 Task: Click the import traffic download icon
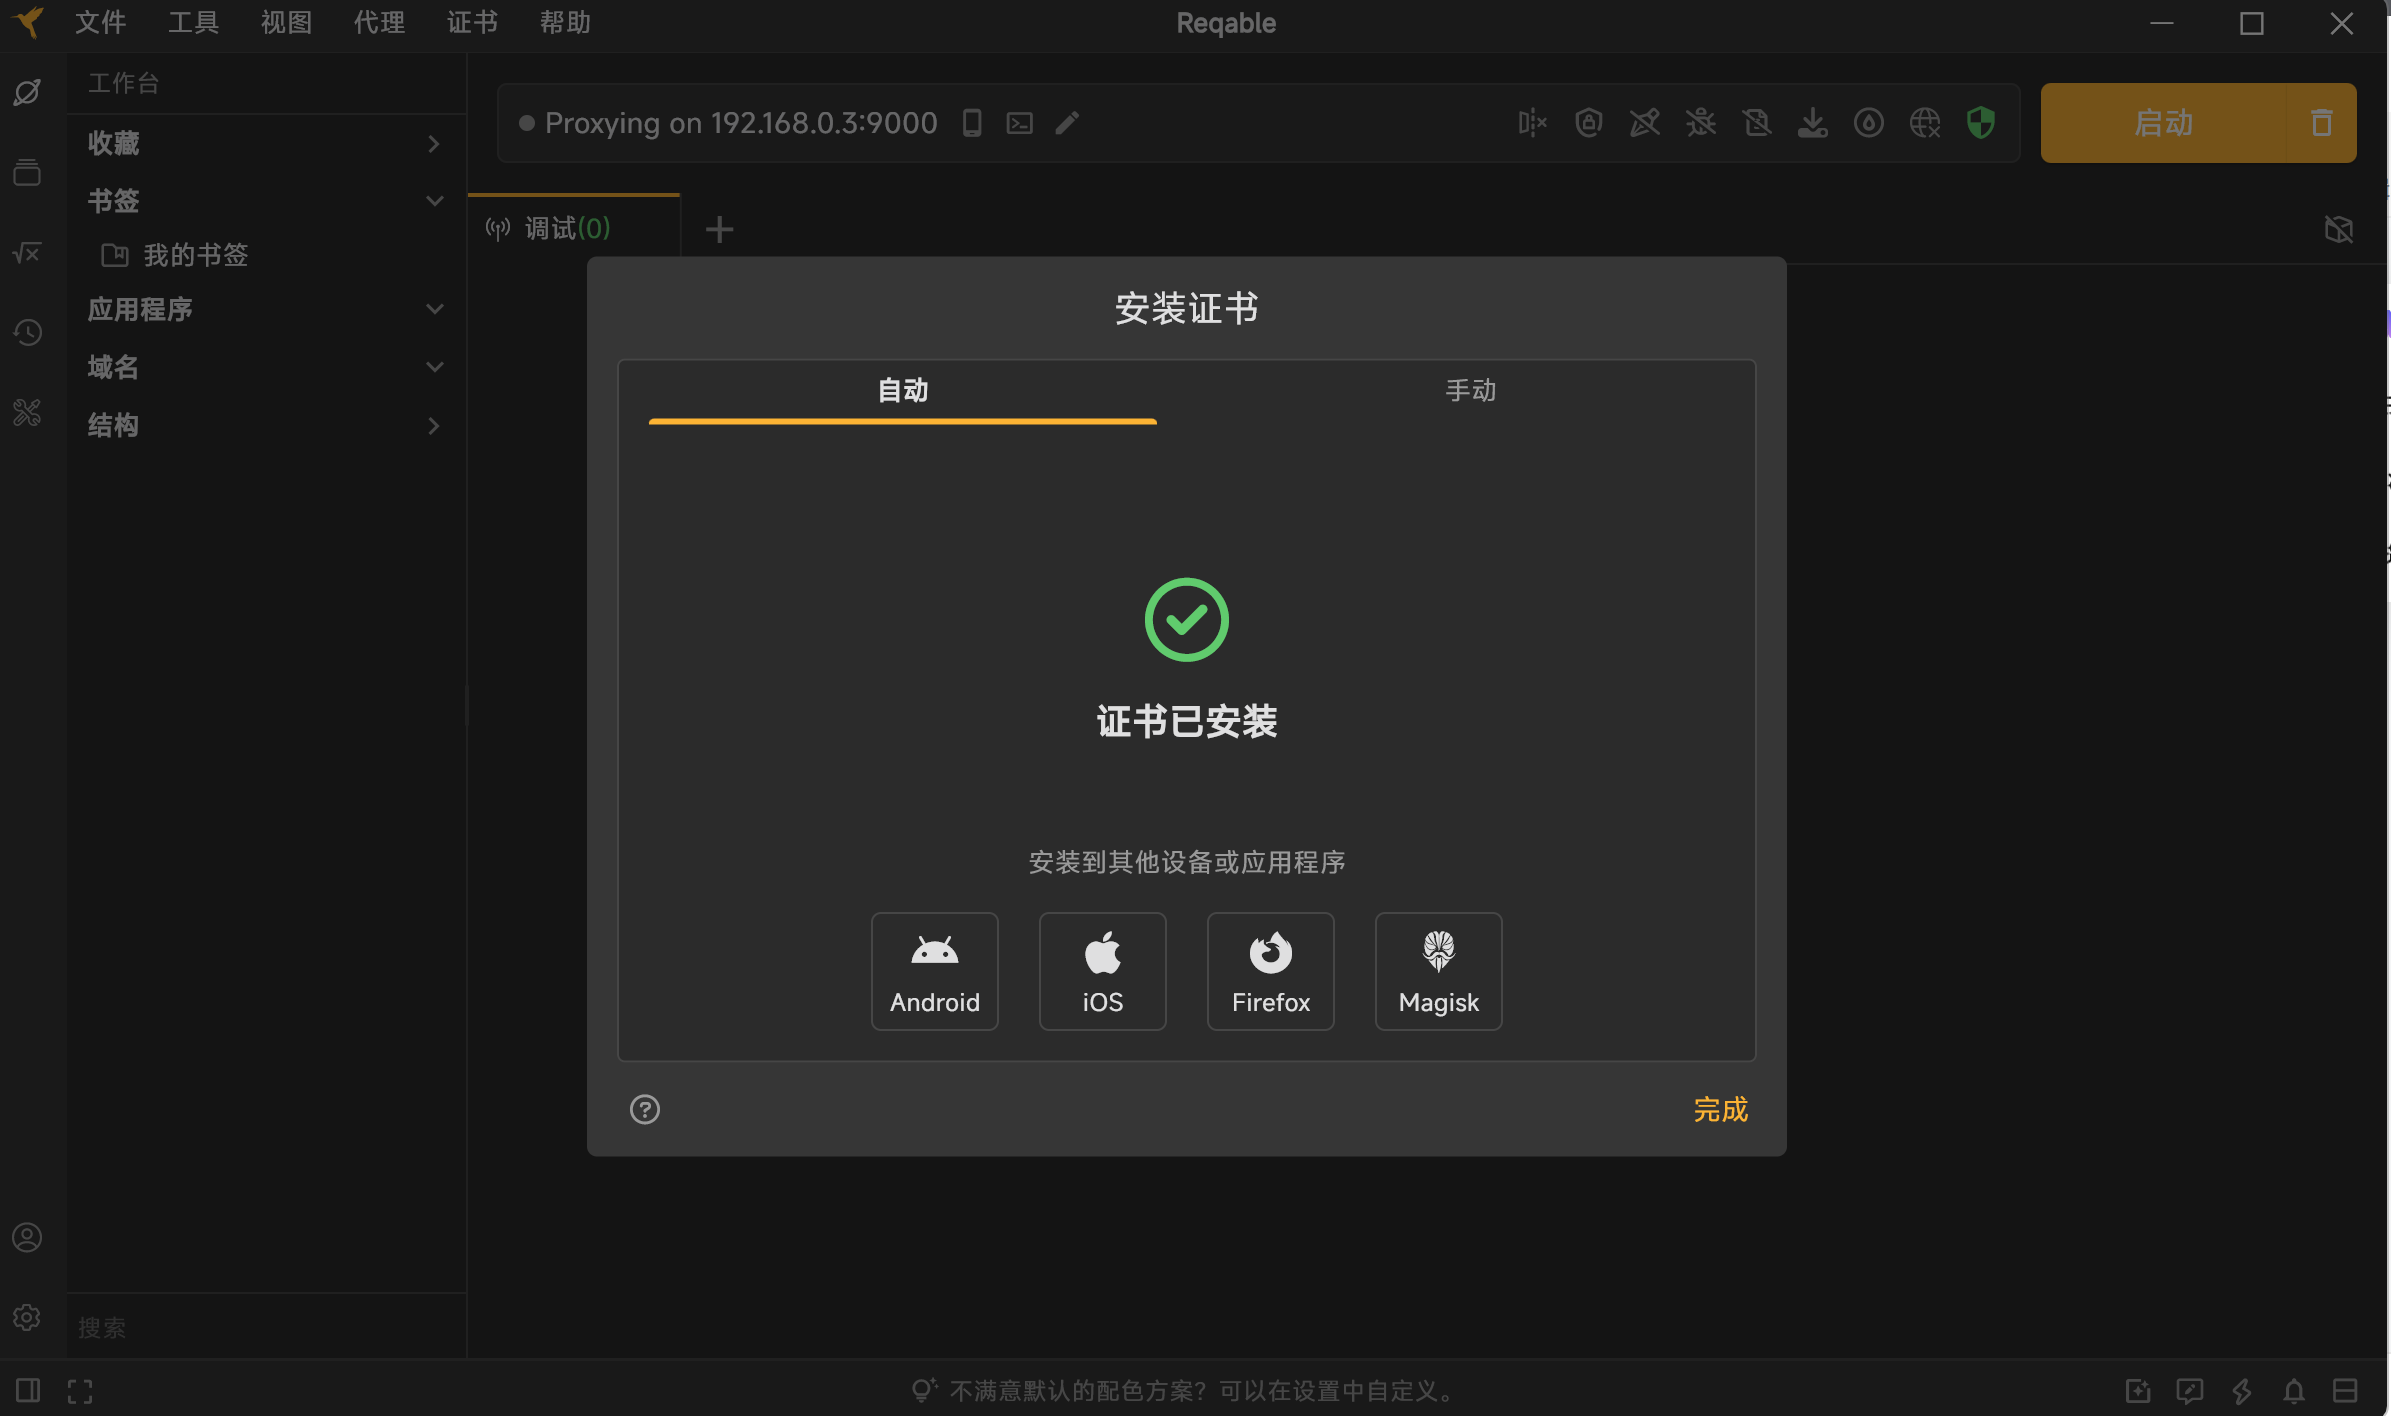coord(1813,122)
